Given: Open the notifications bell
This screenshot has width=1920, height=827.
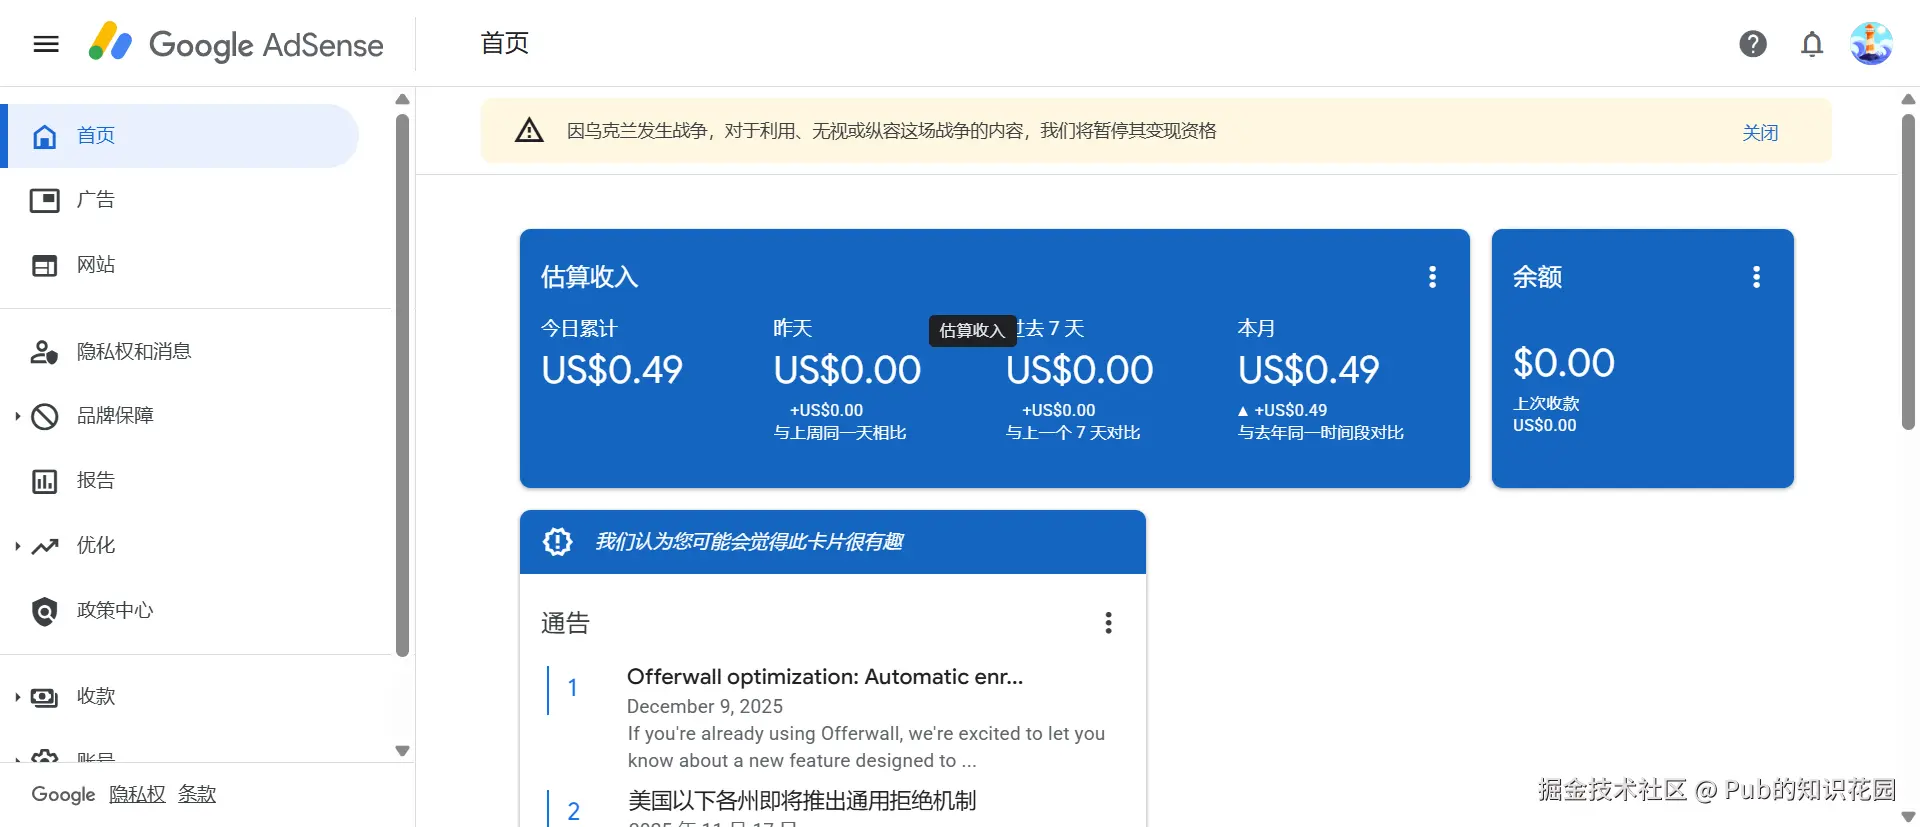Looking at the screenshot, I should point(1812,44).
